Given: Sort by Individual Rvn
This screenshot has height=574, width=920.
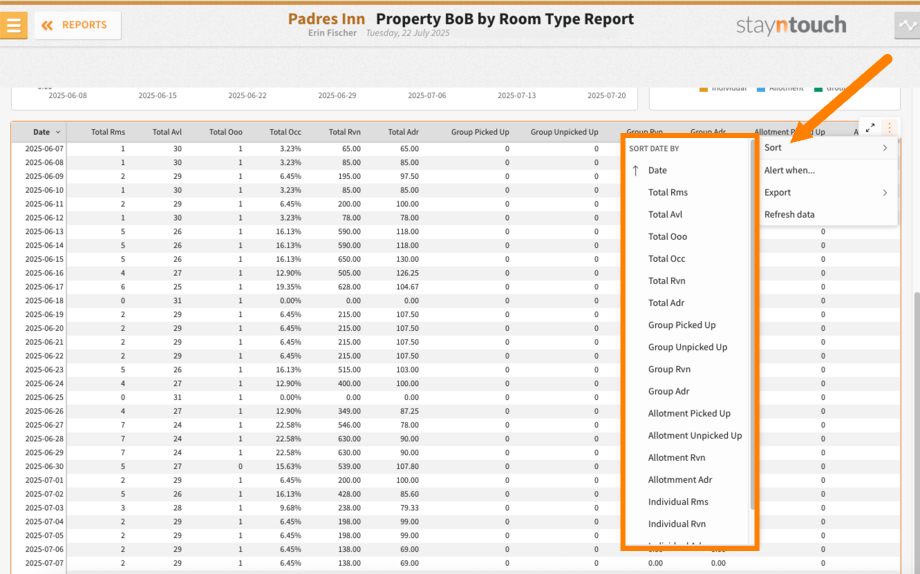Looking at the screenshot, I should coord(677,524).
